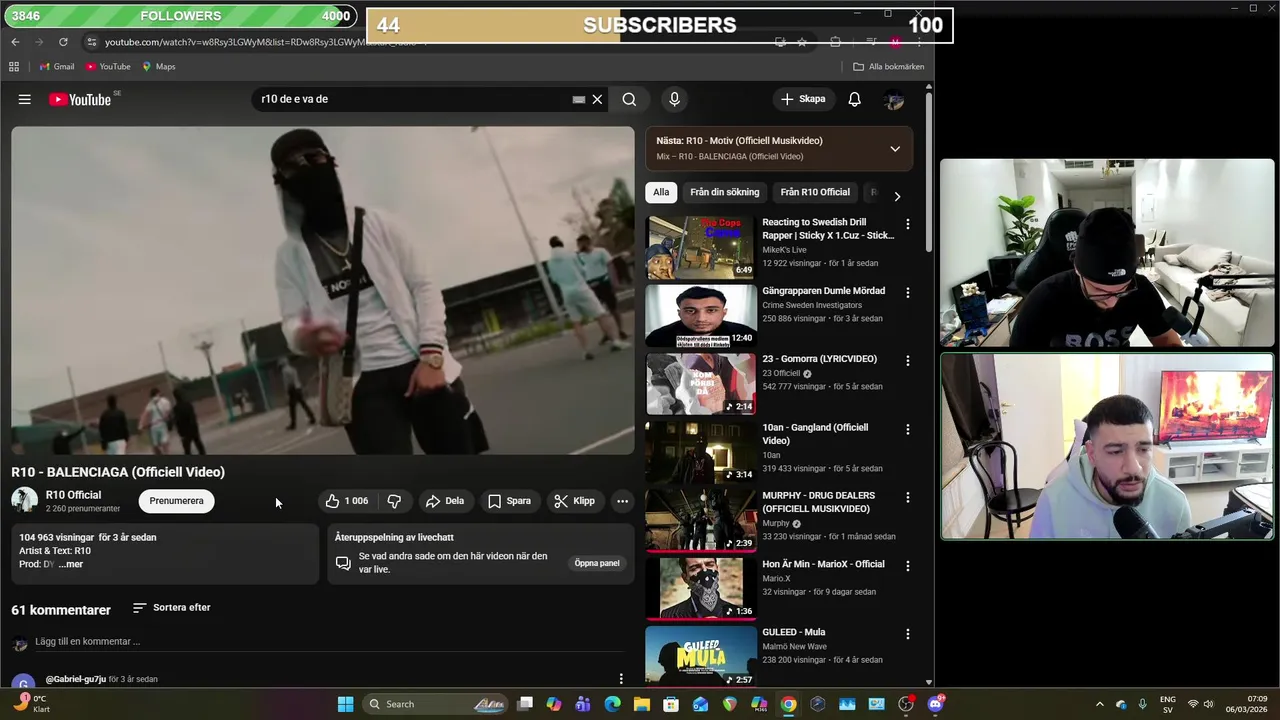Open MURPHY - DRUG DEALERS video thumbnail
This screenshot has height=720, width=1280.
[700, 520]
